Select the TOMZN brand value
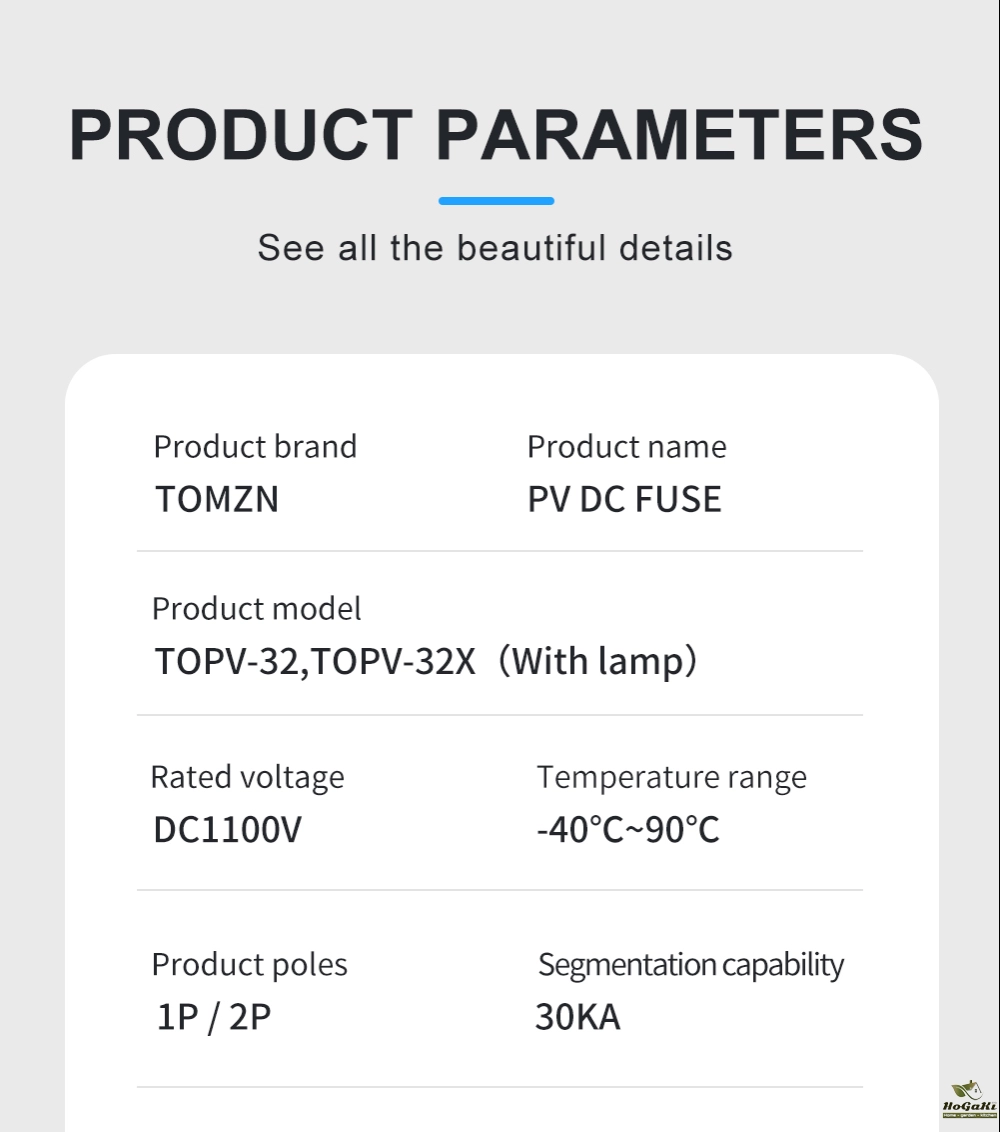Image resolution: width=1000 pixels, height=1132 pixels. [217, 499]
